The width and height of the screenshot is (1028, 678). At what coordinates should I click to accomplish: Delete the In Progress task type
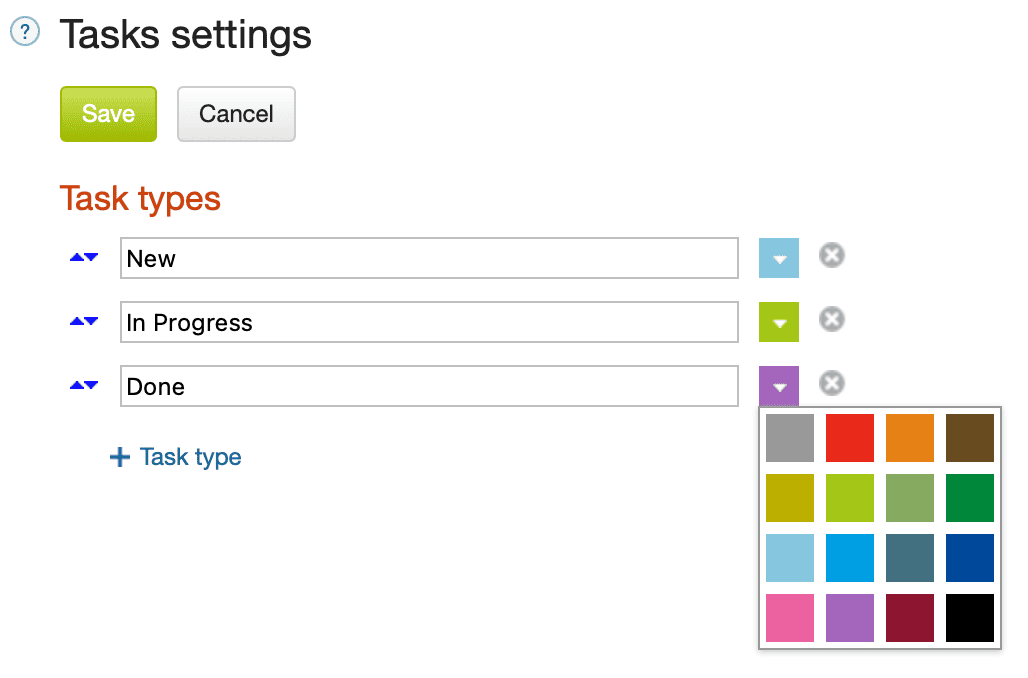click(x=831, y=320)
